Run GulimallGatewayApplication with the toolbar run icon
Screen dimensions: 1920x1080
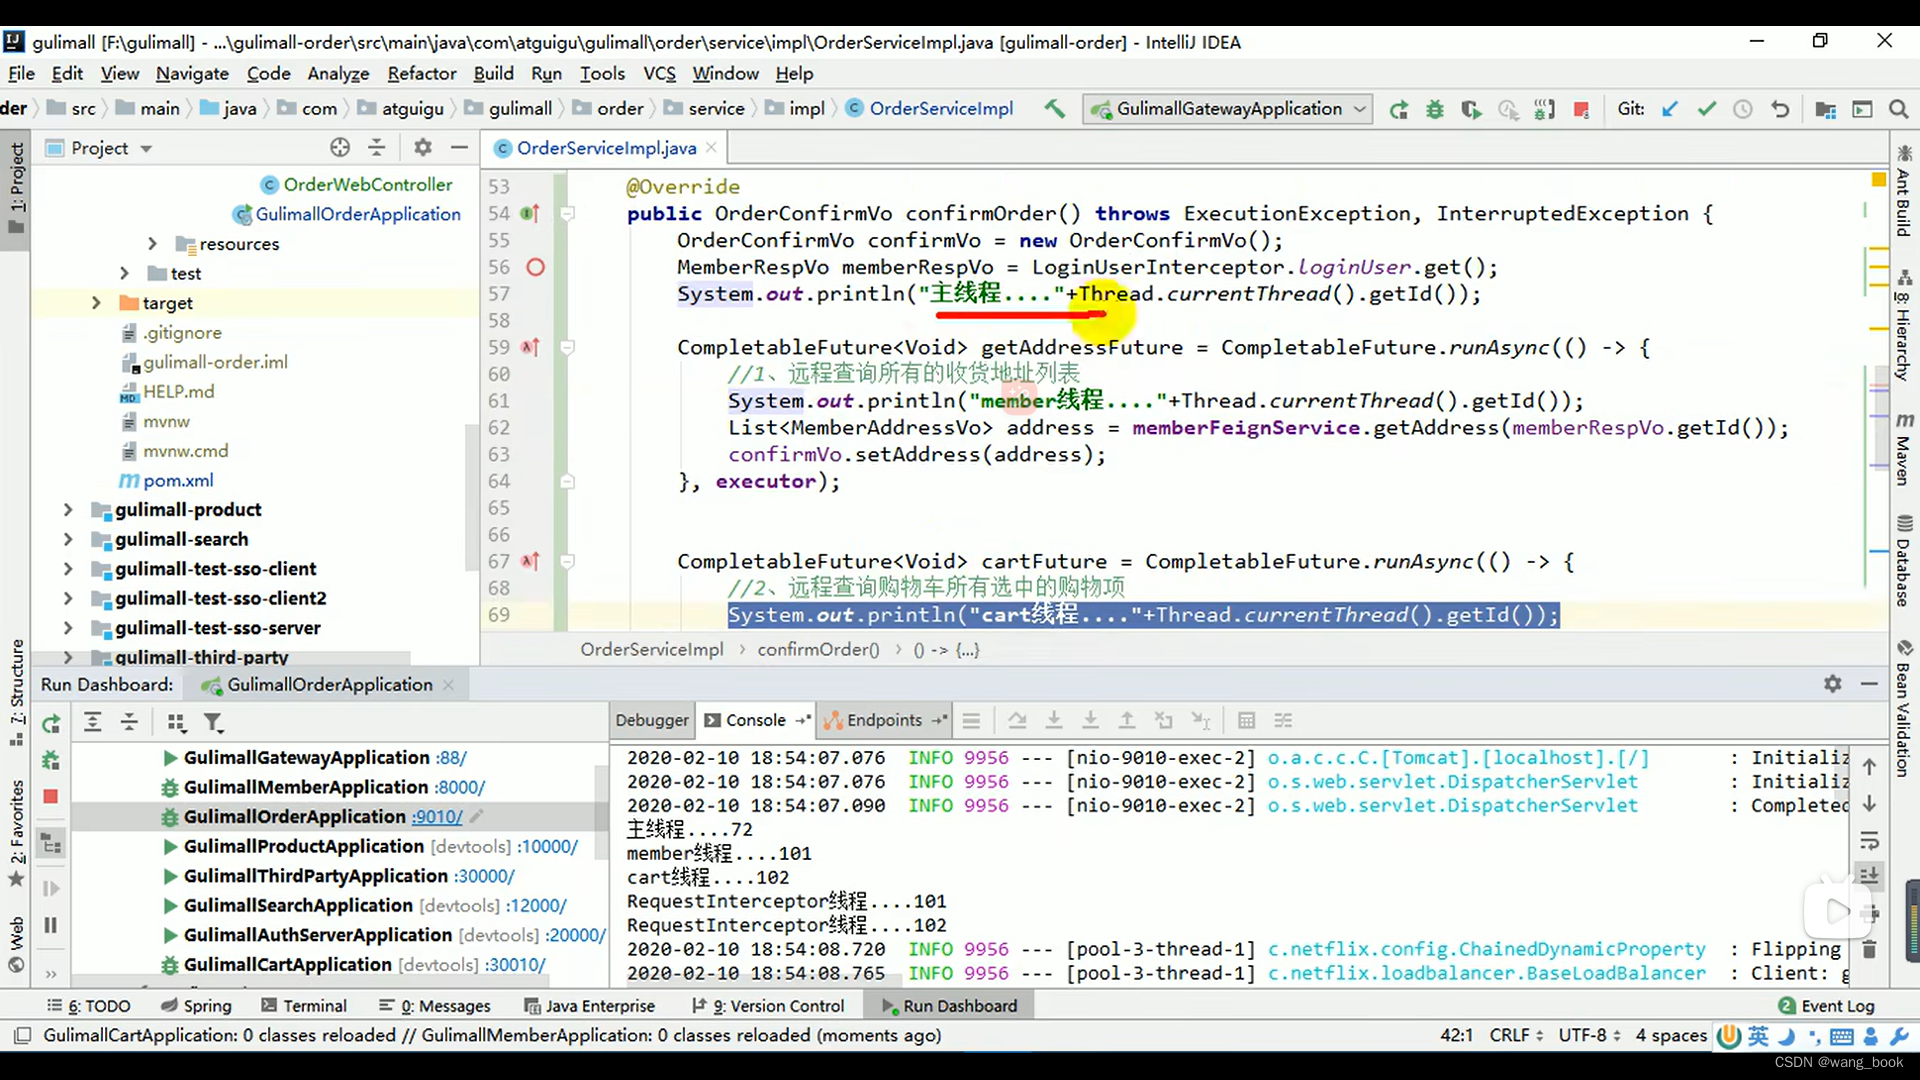point(1398,109)
